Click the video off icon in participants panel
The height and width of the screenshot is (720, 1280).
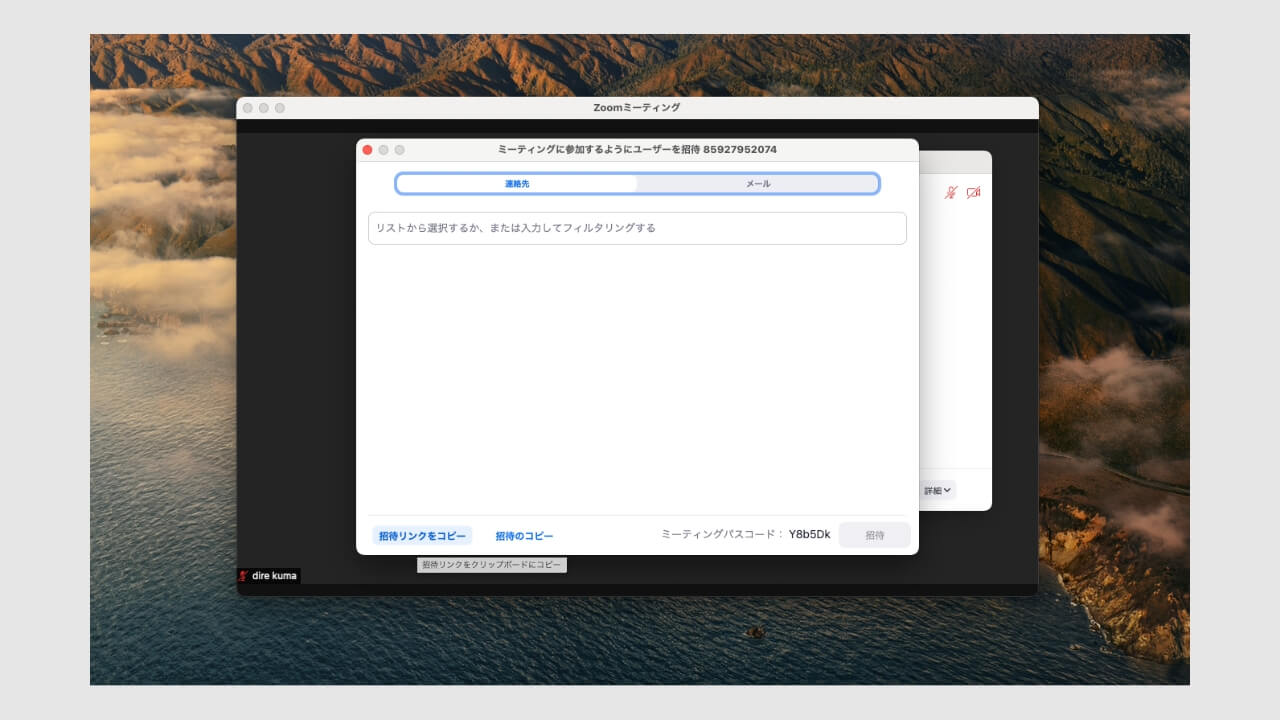coord(973,192)
